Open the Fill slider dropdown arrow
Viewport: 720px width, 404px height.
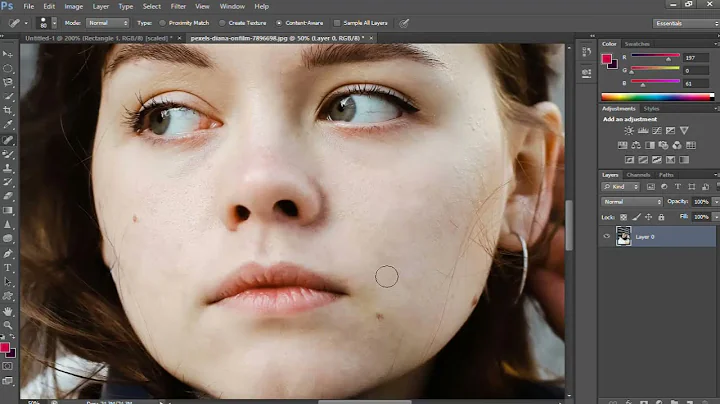pos(716,217)
